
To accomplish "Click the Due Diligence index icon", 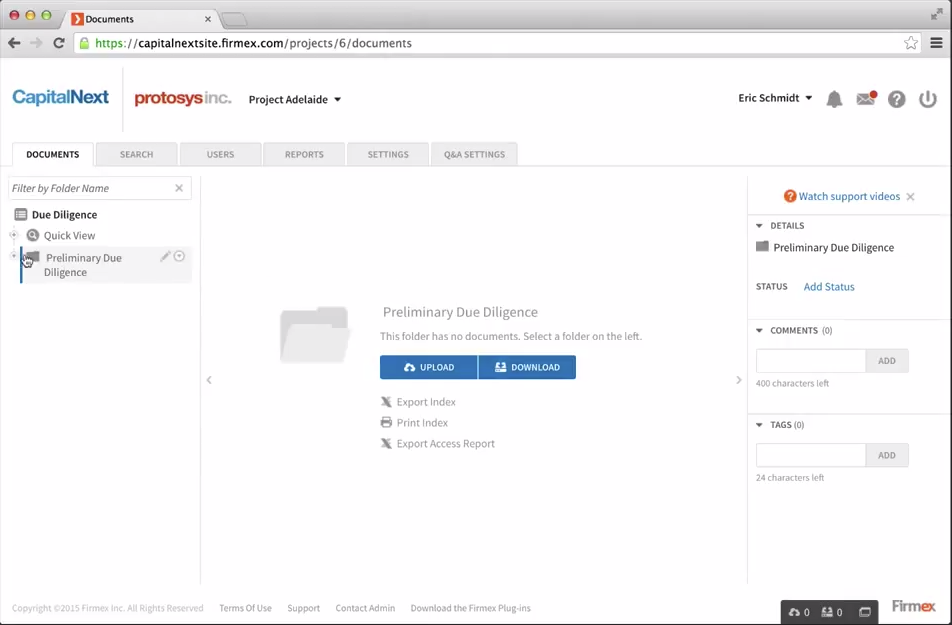I will pyautogui.click(x=21, y=214).
